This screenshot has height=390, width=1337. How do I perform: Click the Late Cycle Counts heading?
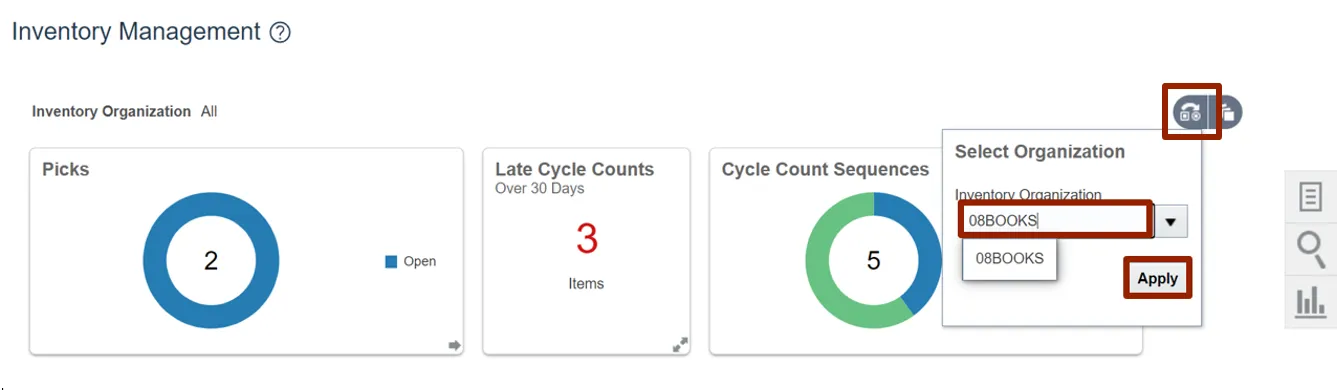[x=575, y=170]
